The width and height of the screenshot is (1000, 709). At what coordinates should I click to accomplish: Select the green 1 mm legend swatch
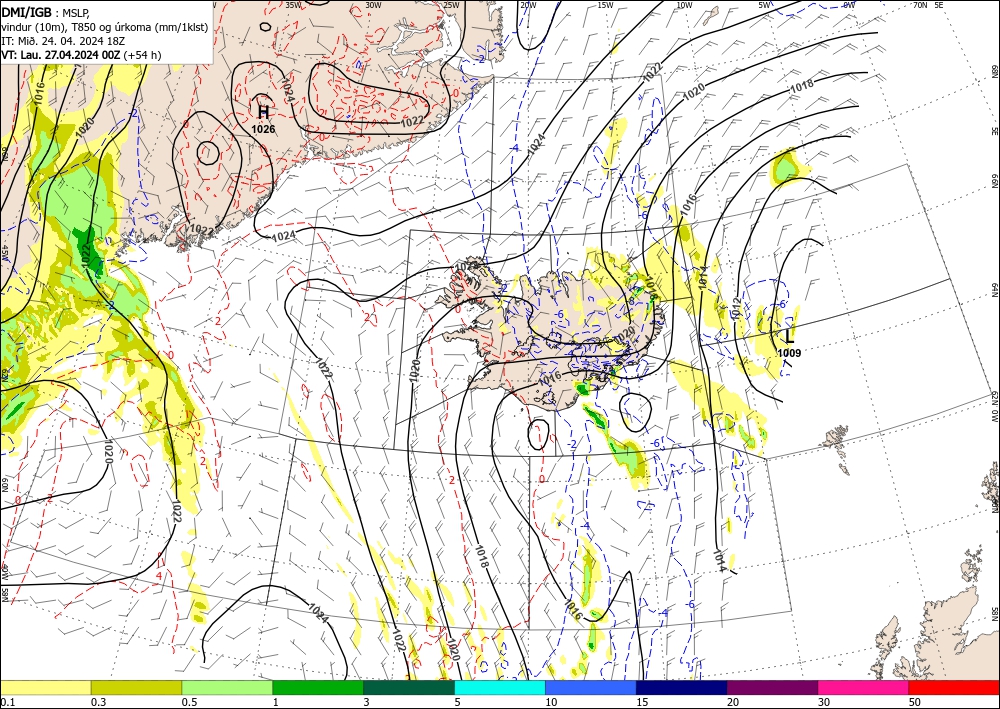tap(318, 687)
